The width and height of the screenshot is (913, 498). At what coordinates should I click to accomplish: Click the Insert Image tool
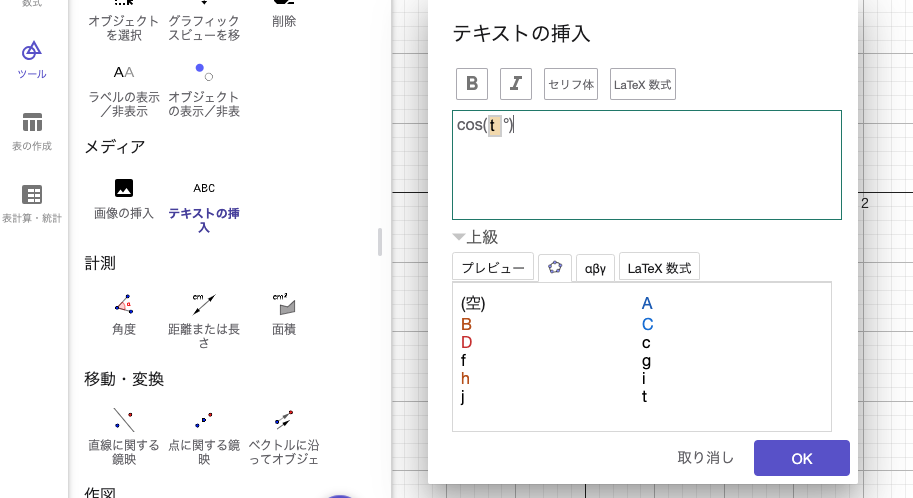[x=124, y=197]
